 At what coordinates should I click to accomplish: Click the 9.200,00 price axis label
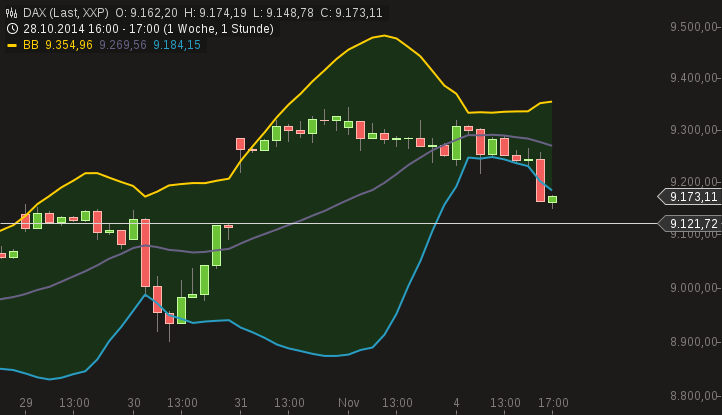[694, 182]
